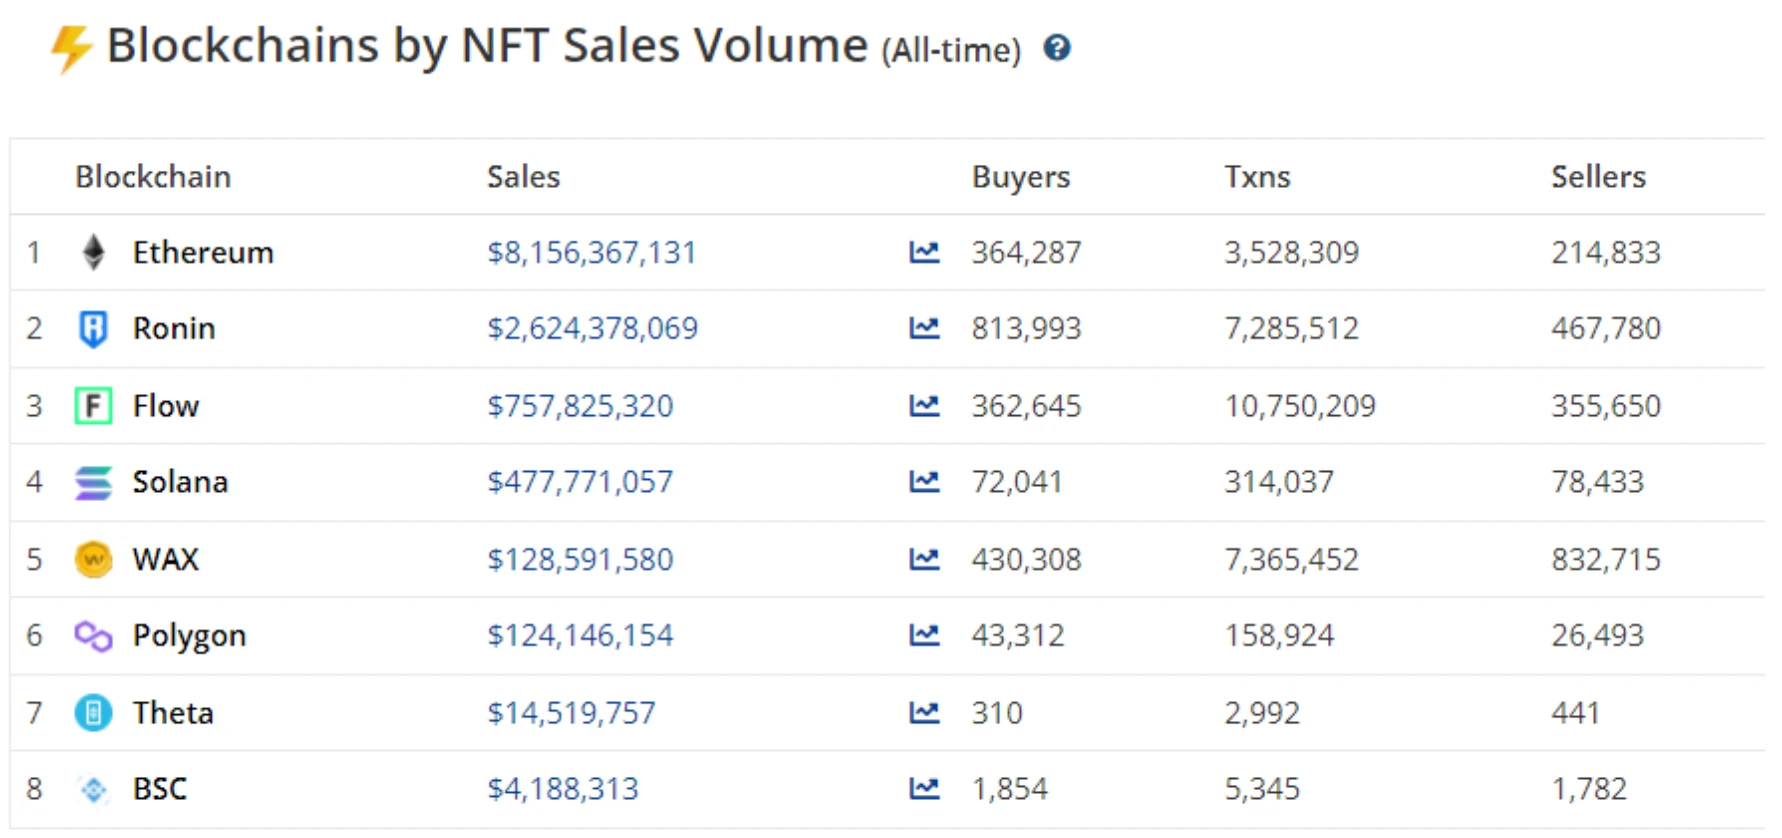Click BSC buyers value 1,854
Image resolution: width=1782 pixels, height=838 pixels.
[1009, 788]
